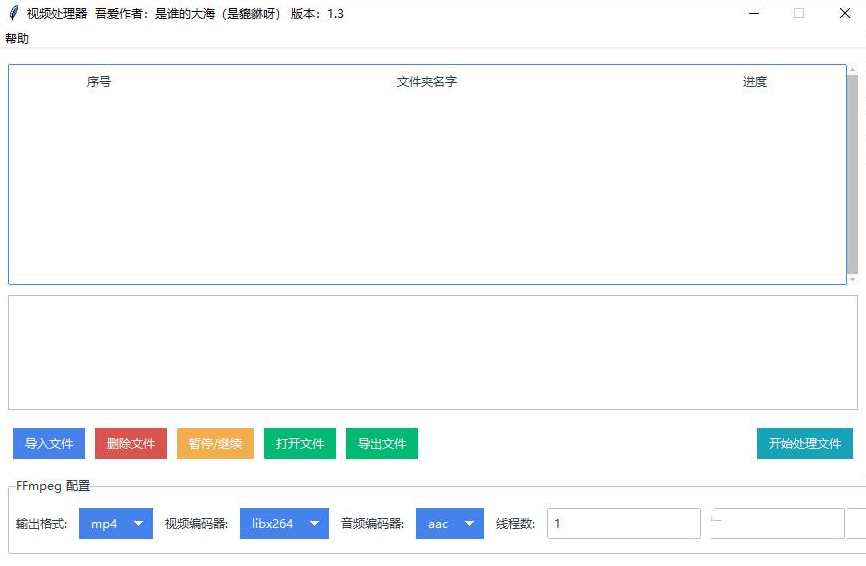This screenshot has height=566, width=866.
Task: Click the 输出格式 label
Action: pyautogui.click(x=41, y=523)
